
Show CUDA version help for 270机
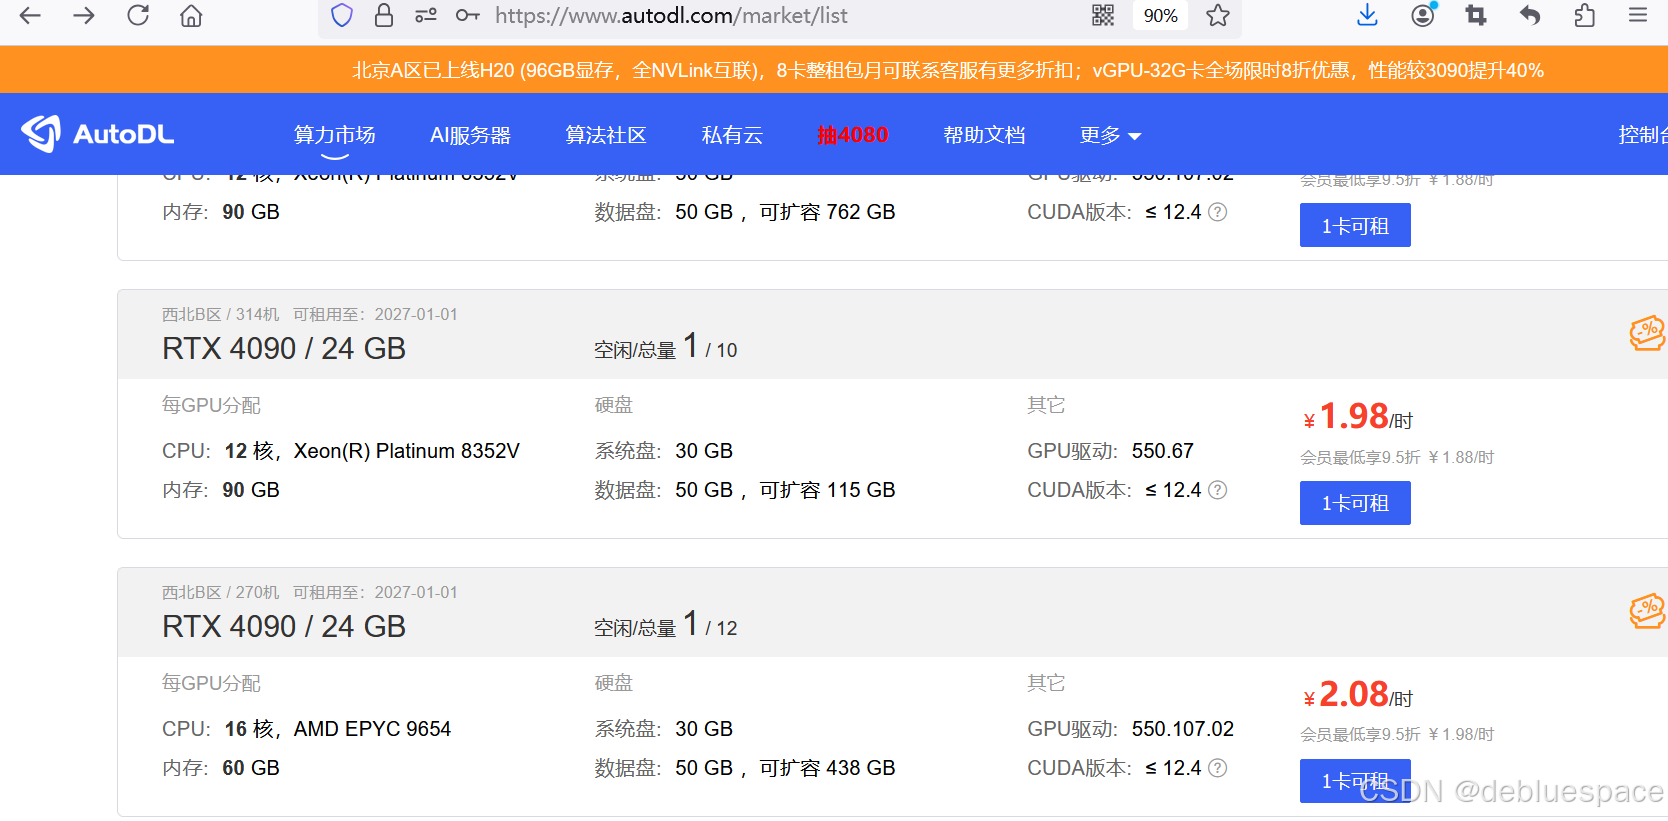coord(1217,768)
